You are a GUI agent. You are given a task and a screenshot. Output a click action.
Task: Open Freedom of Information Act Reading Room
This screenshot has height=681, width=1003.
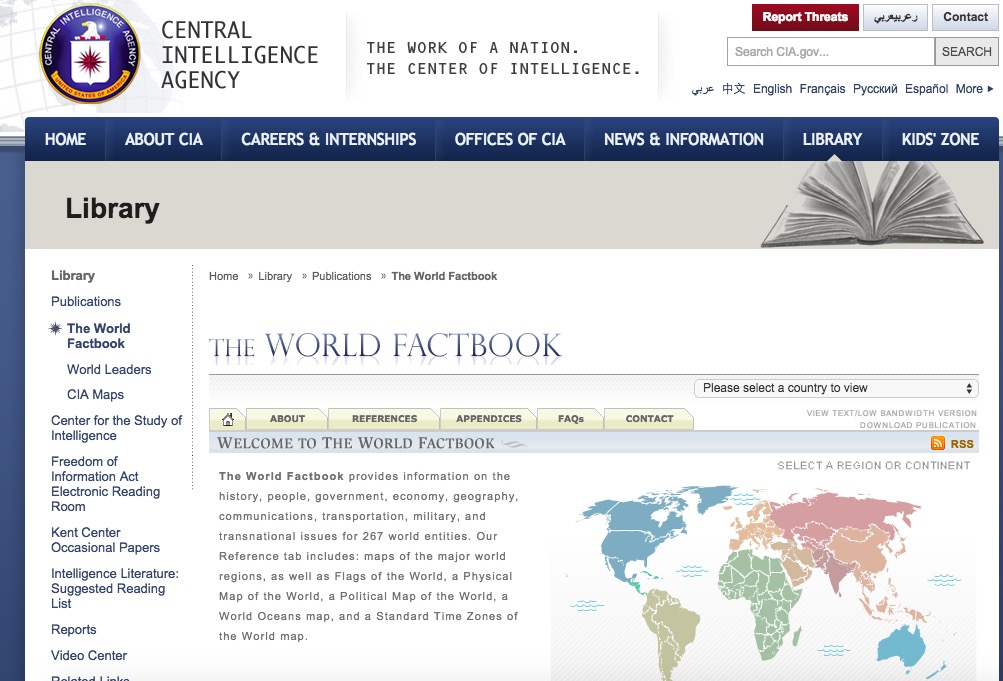click(106, 484)
